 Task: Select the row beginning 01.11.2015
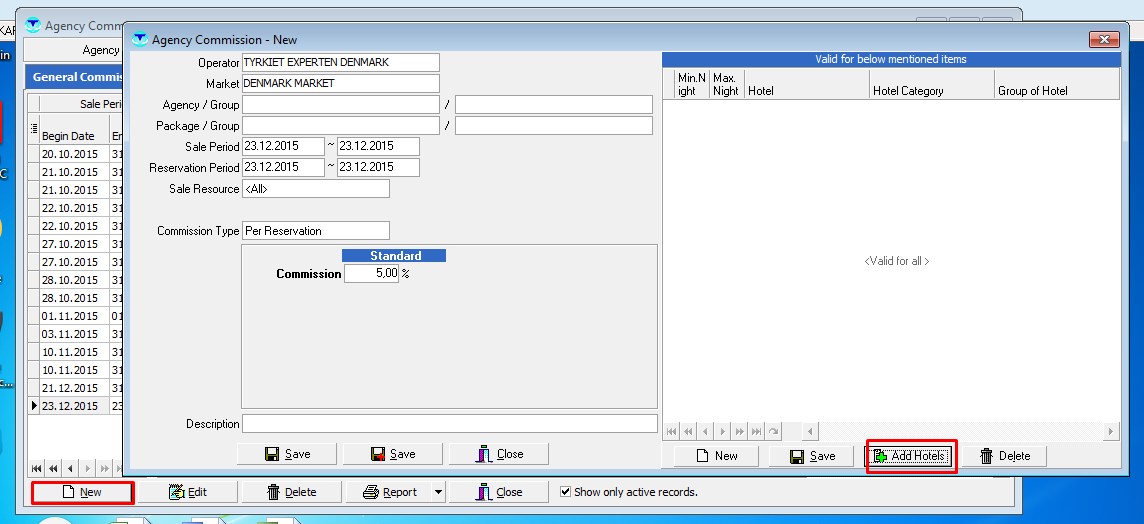(69, 316)
